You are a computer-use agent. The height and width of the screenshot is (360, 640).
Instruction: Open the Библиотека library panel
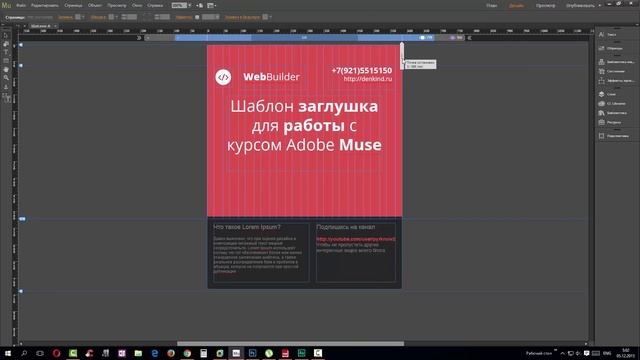pos(601,113)
